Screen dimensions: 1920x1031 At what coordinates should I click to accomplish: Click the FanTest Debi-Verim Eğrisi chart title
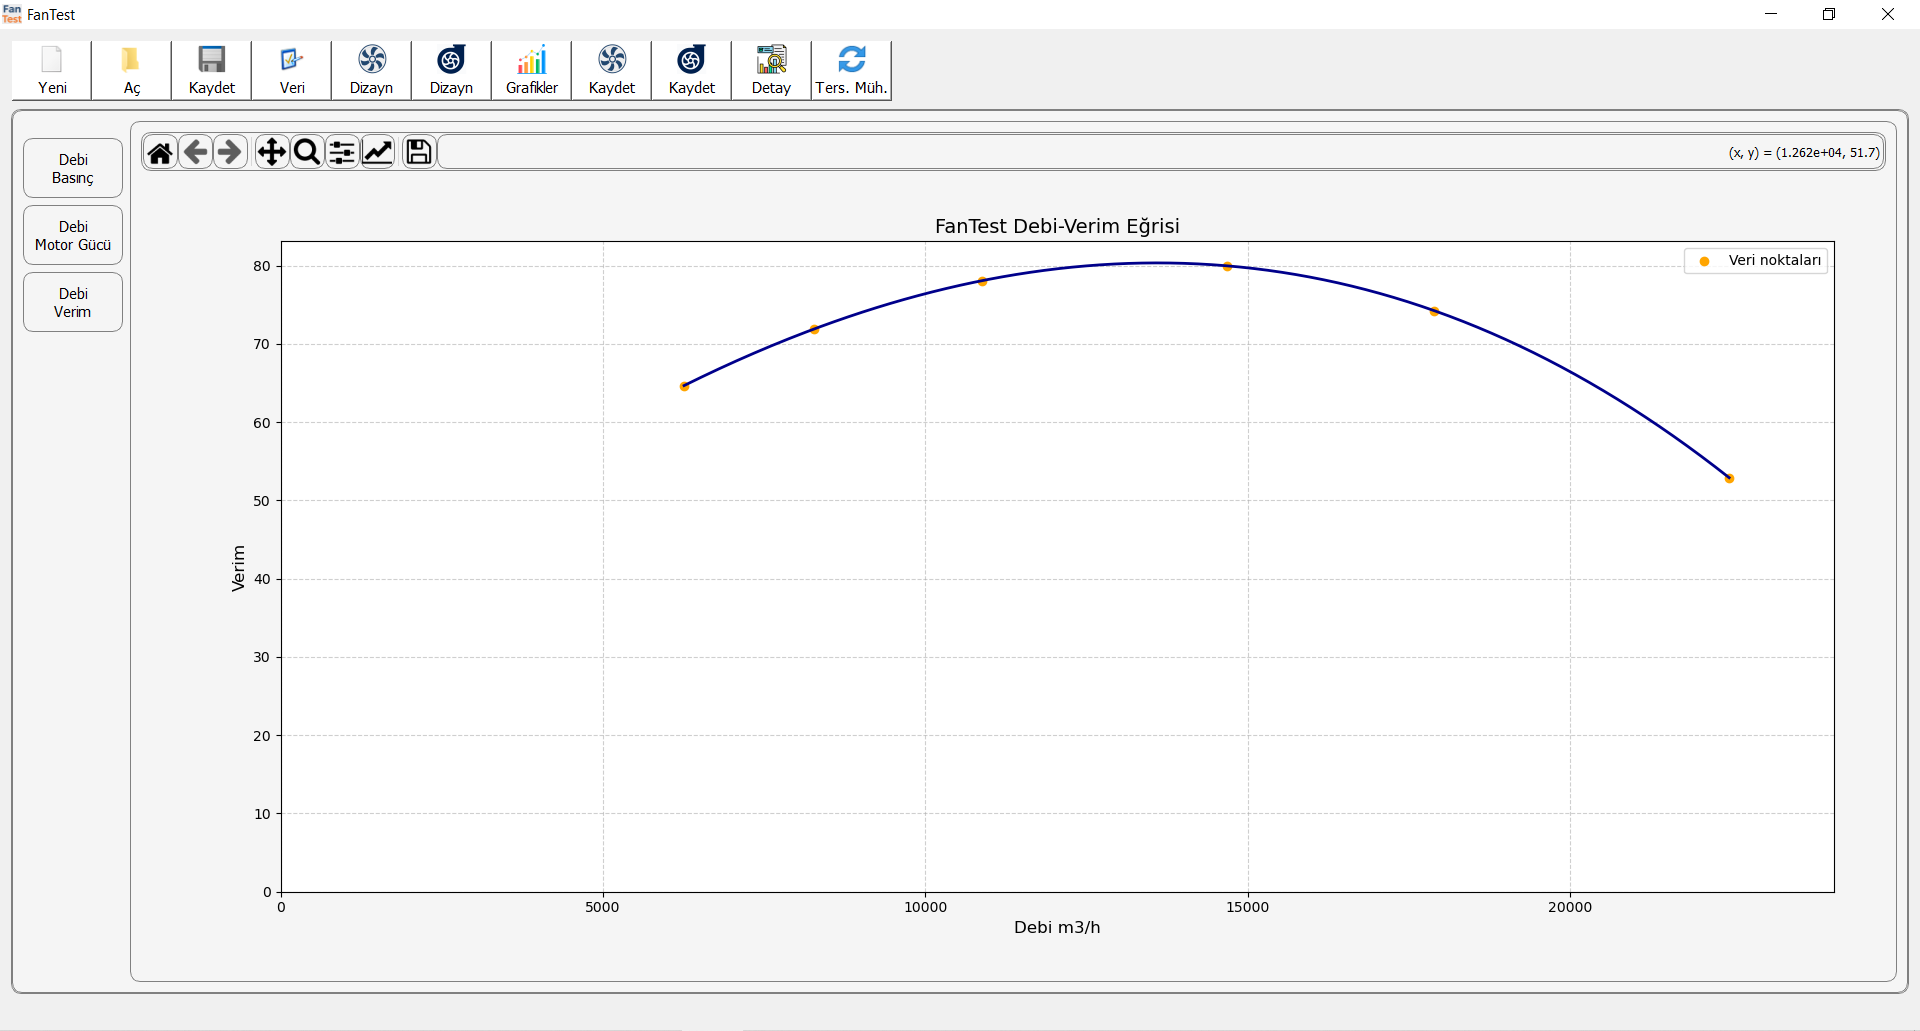pos(1057,226)
